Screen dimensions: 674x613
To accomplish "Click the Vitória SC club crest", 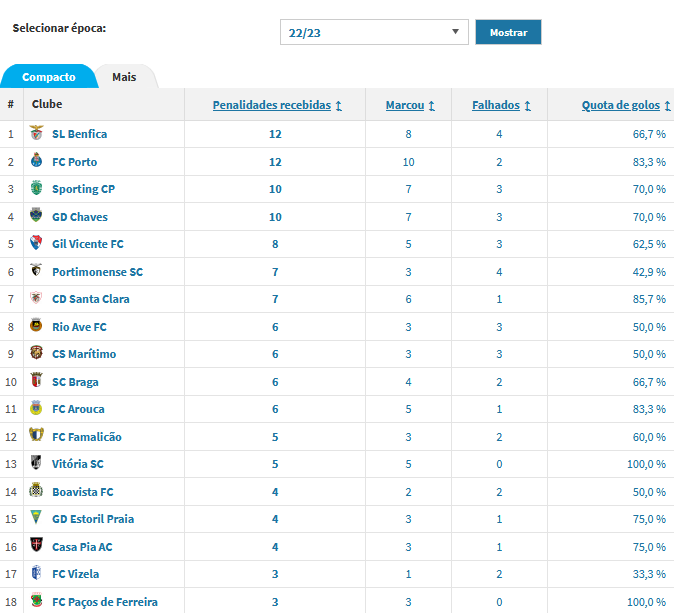I will tap(36, 463).
